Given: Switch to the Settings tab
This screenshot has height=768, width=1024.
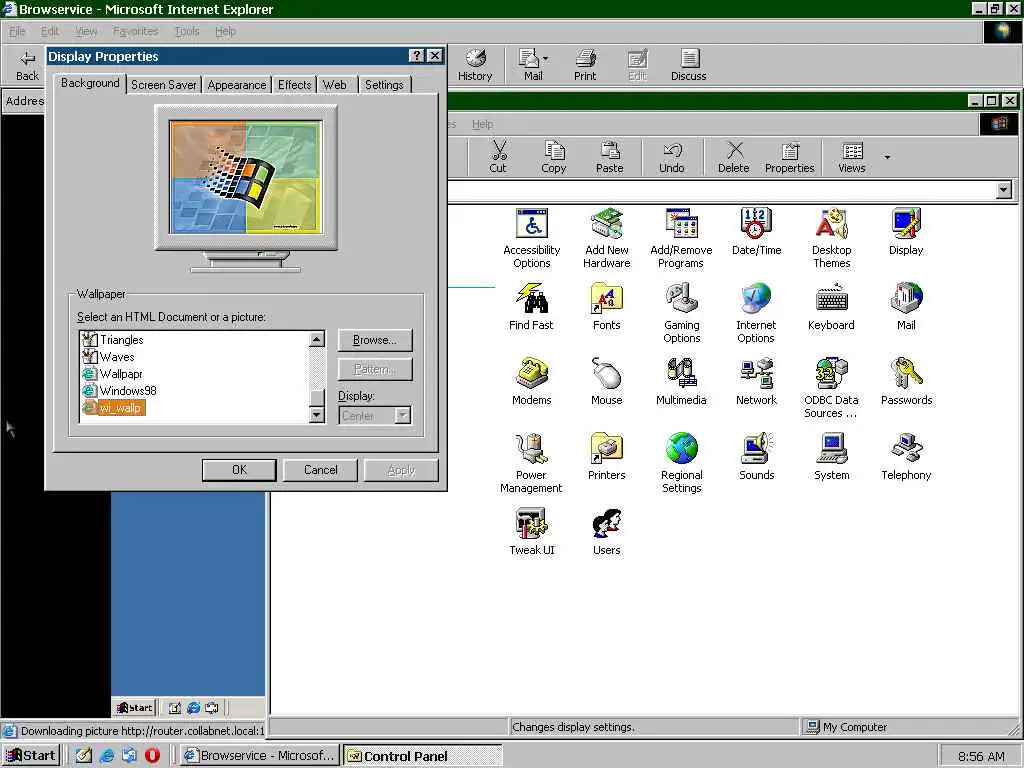Looking at the screenshot, I should click(384, 85).
